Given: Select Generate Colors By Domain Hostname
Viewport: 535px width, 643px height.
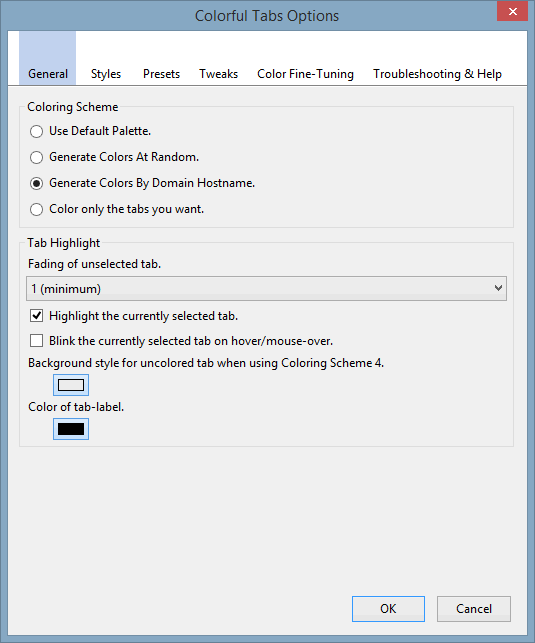Looking at the screenshot, I should point(36,183).
